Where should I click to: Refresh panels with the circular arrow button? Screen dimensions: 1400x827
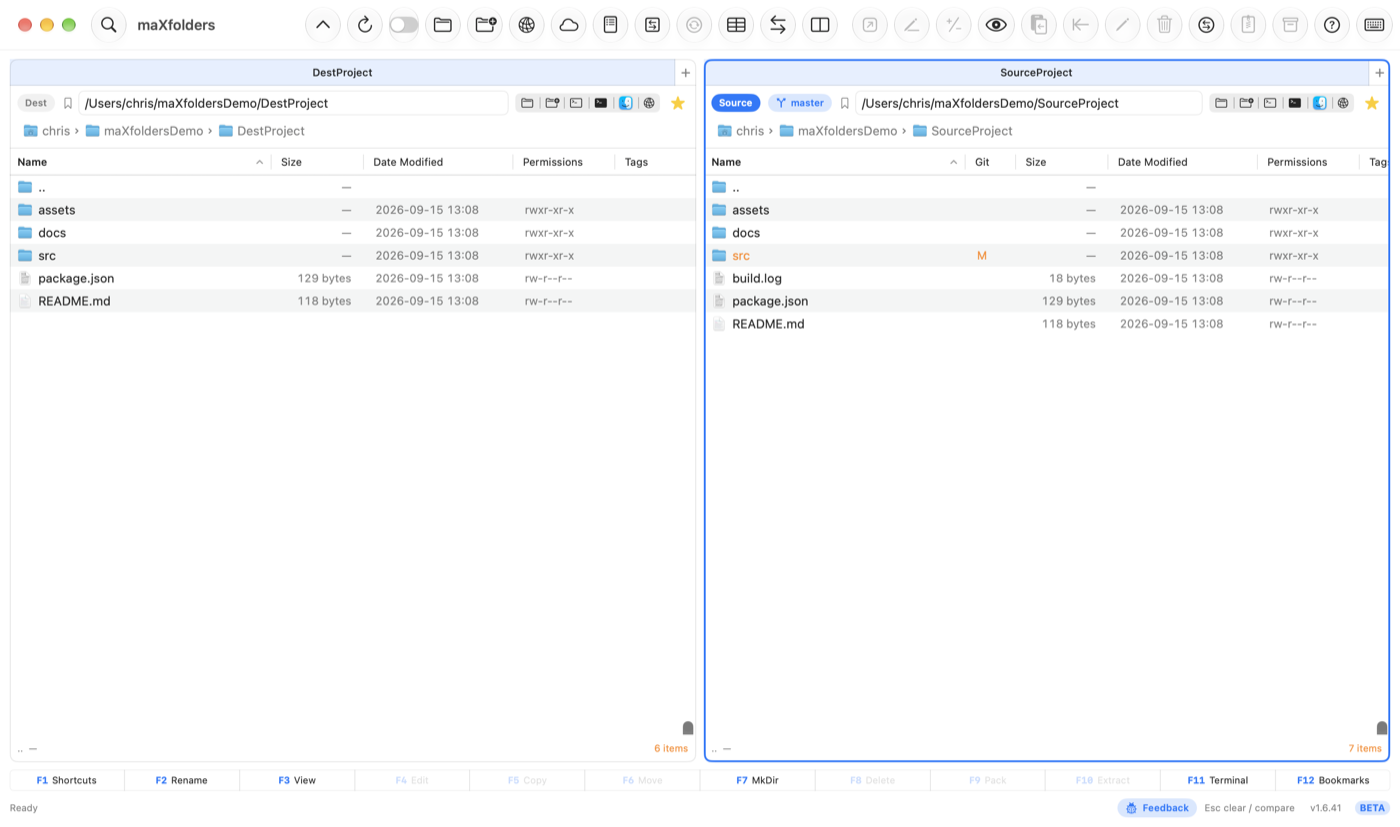365,25
